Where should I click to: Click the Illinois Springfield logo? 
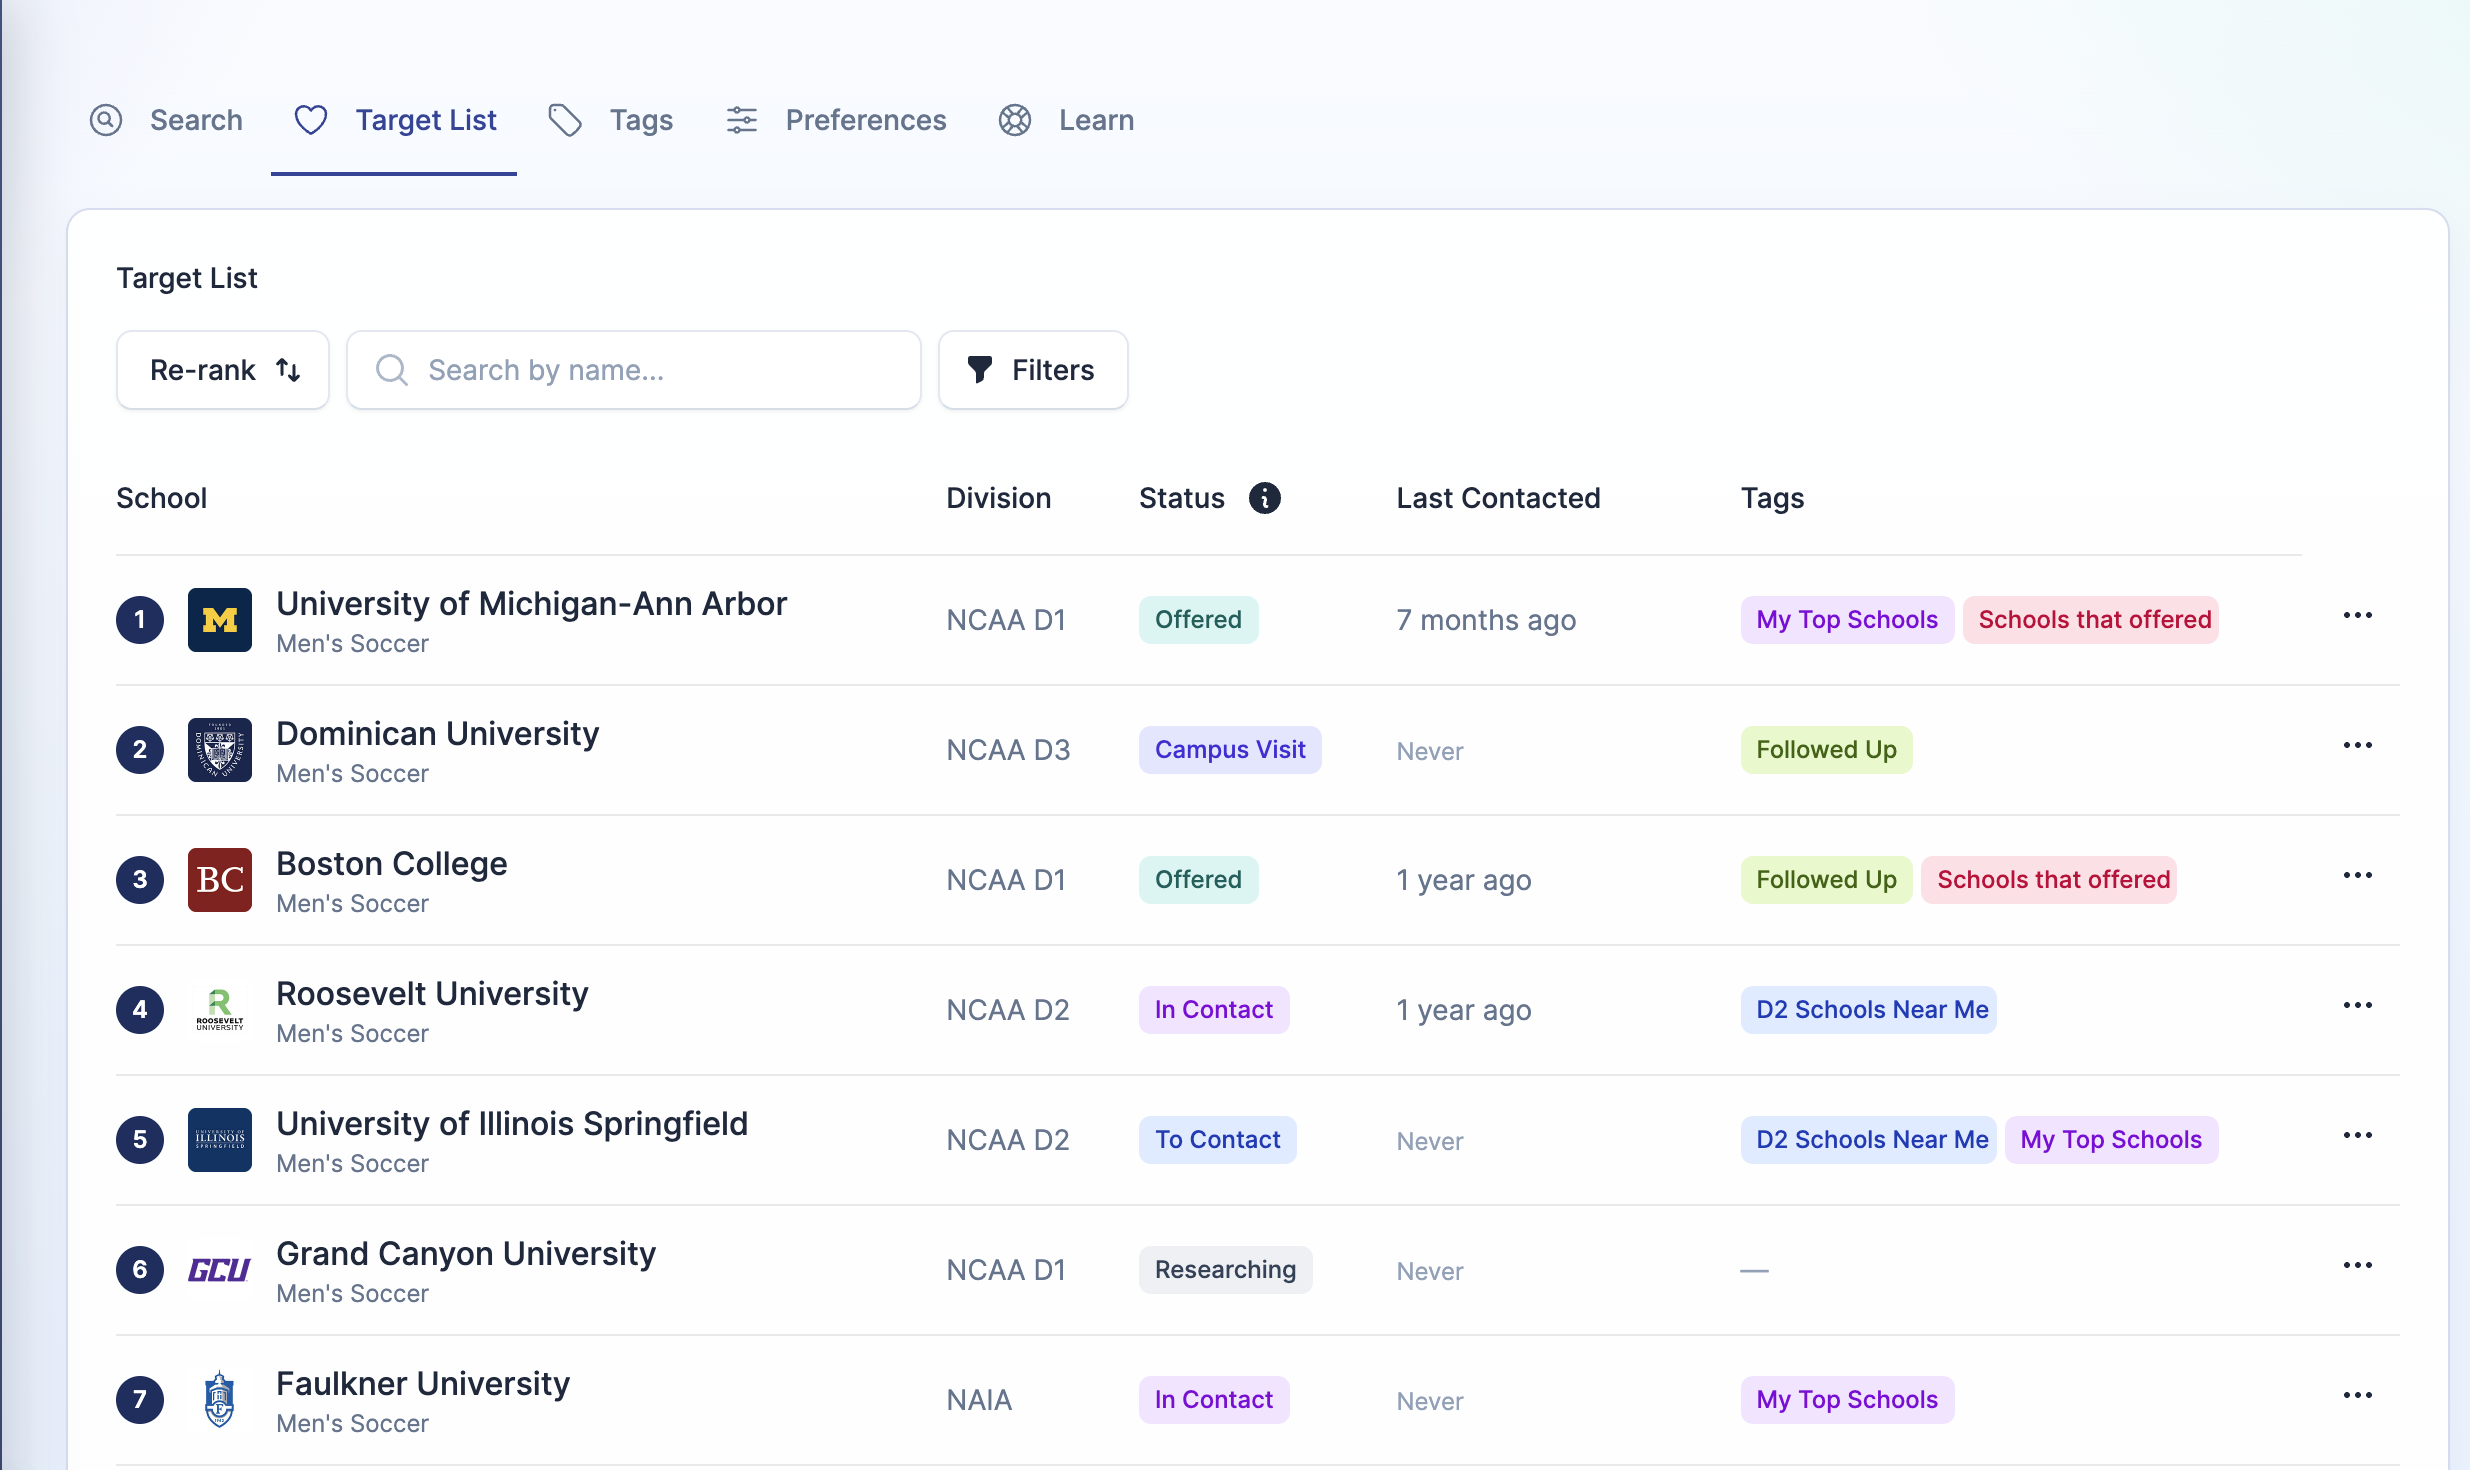(x=220, y=1140)
